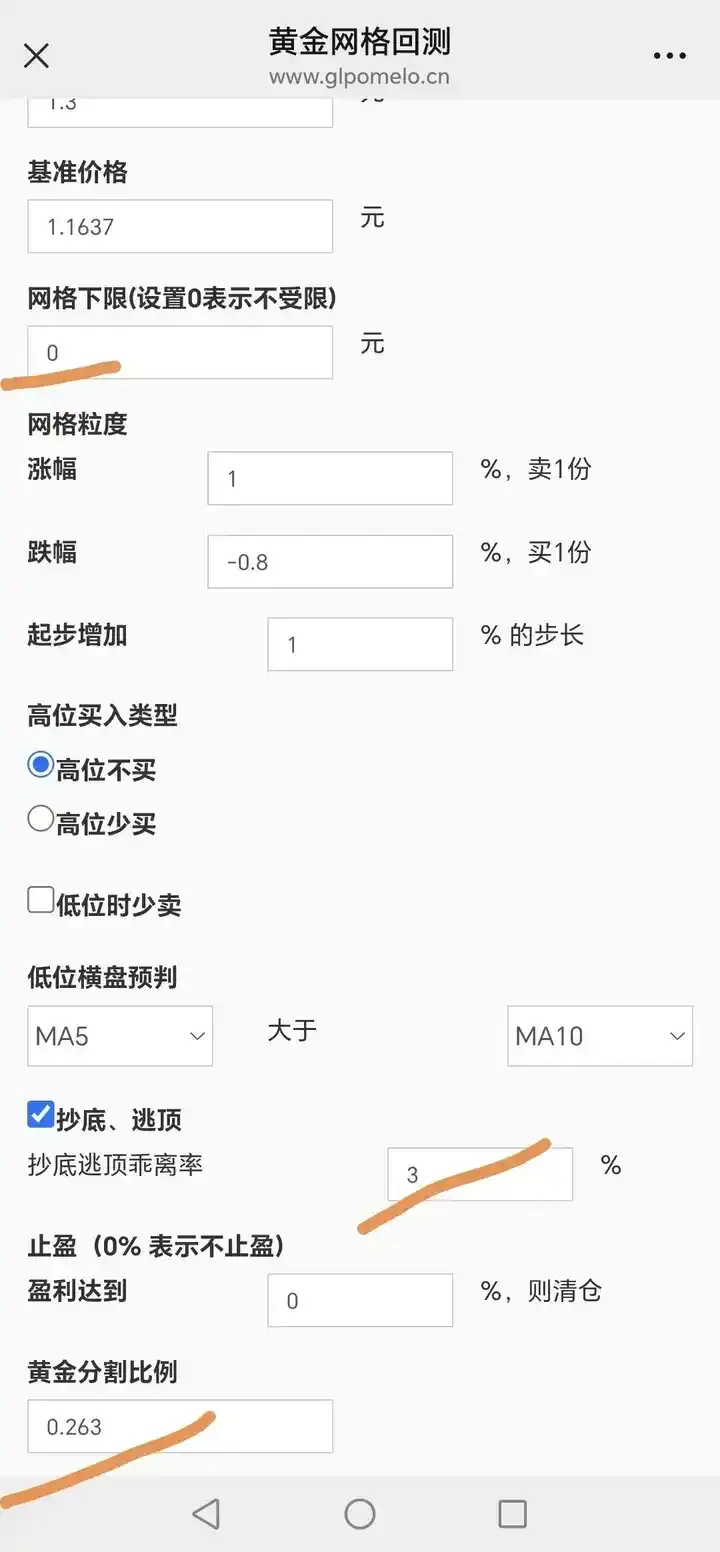Open the MA5 dropdown
Image resolution: width=720 pixels, height=1552 pixels.
coord(120,1036)
